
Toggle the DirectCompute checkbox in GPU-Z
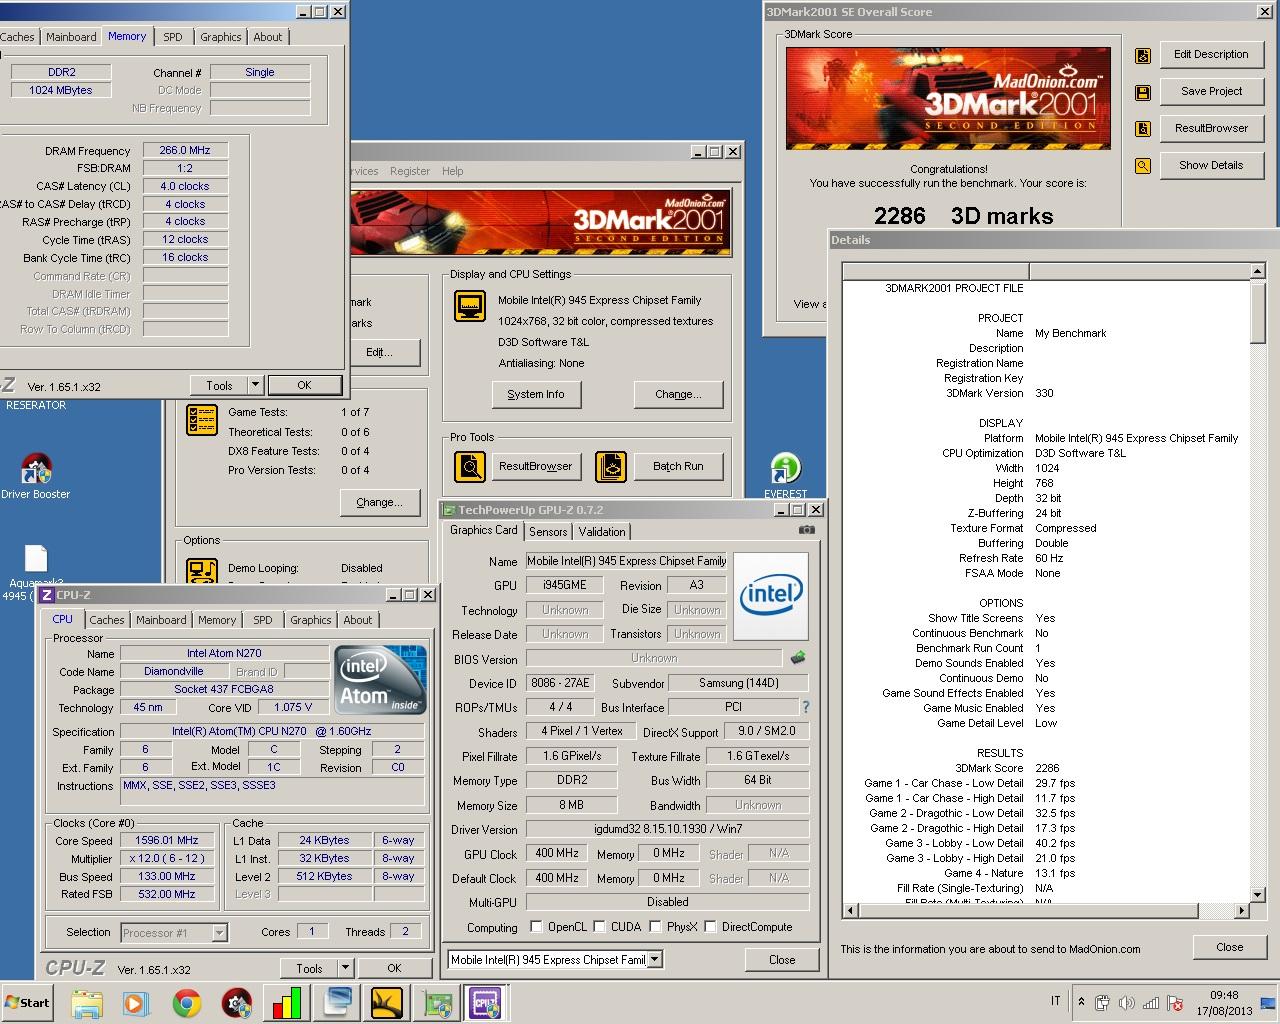click(710, 927)
